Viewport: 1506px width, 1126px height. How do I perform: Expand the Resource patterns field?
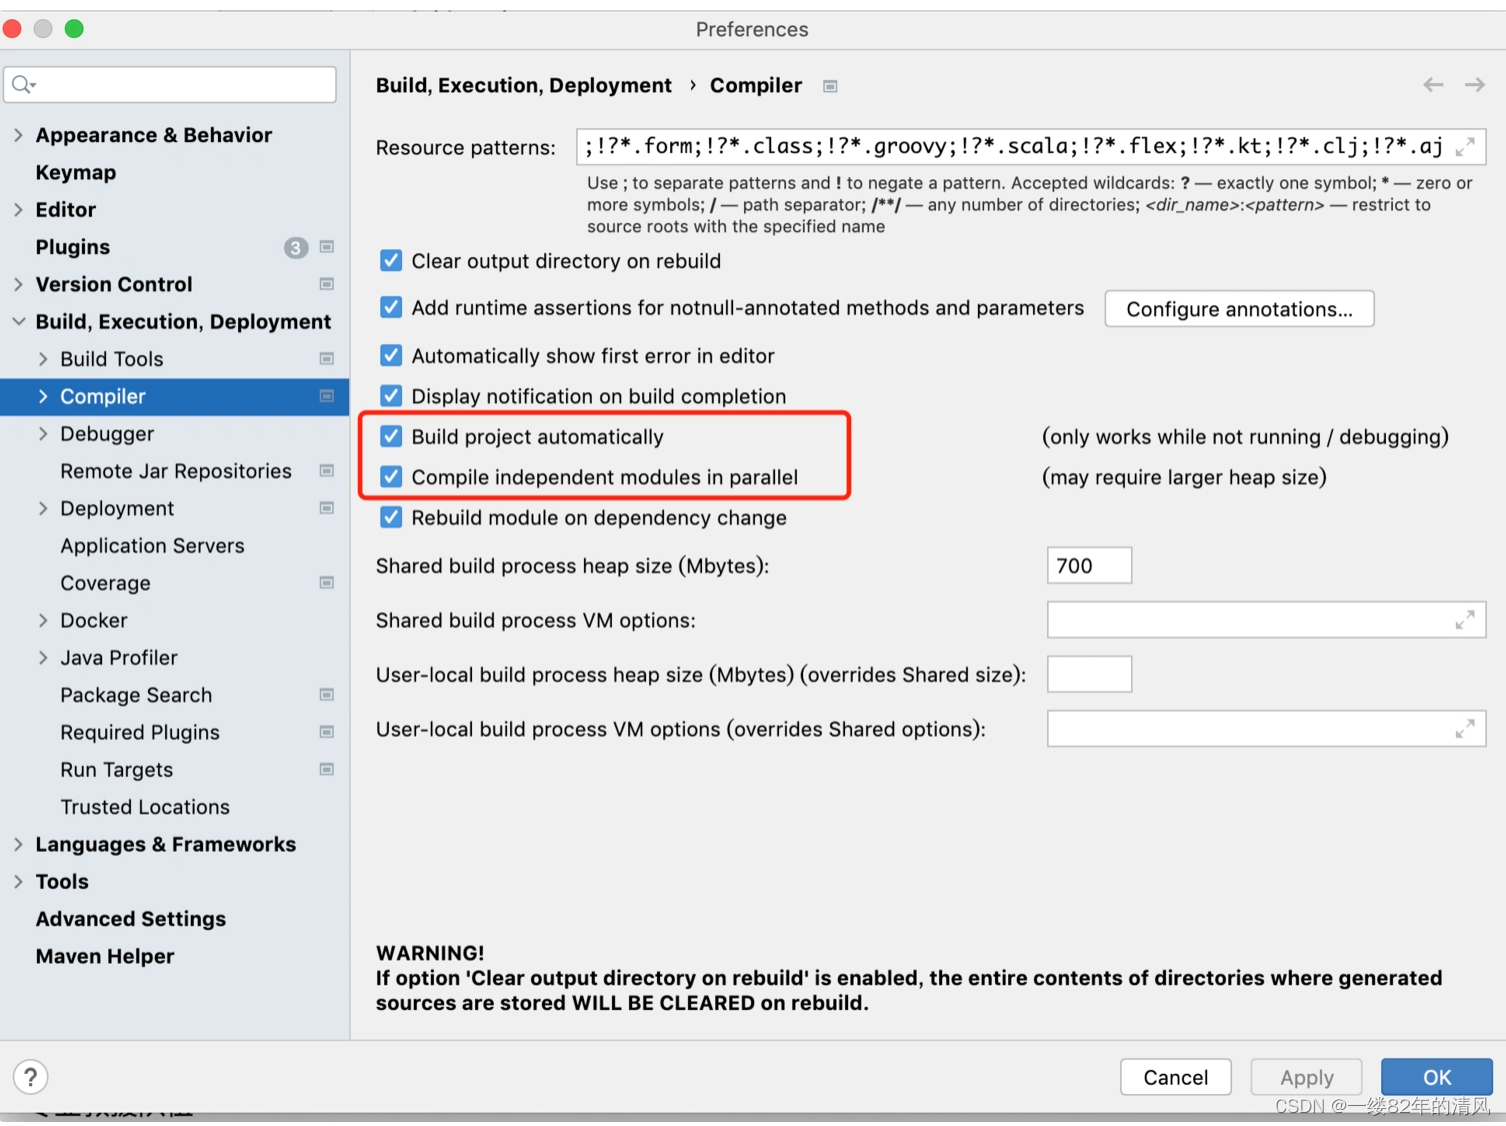pyautogui.click(x=1465, y=147)
